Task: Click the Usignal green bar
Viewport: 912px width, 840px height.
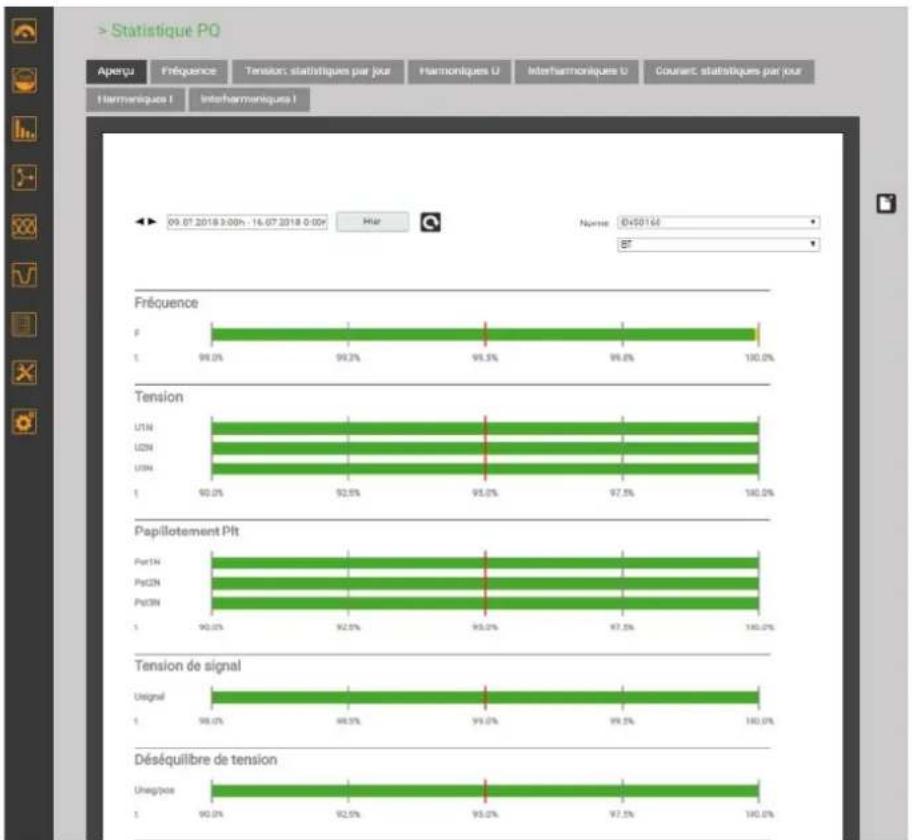Action: point(485,697)
